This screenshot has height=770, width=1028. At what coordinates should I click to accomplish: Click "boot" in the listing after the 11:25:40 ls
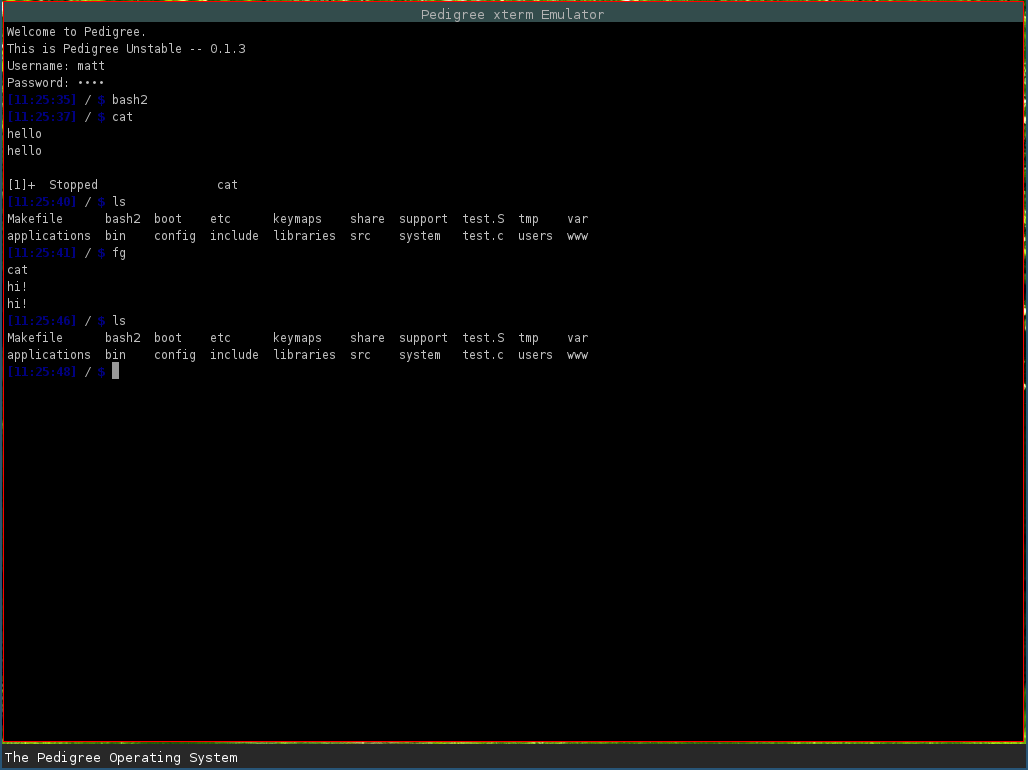click(x=168, y=219)
